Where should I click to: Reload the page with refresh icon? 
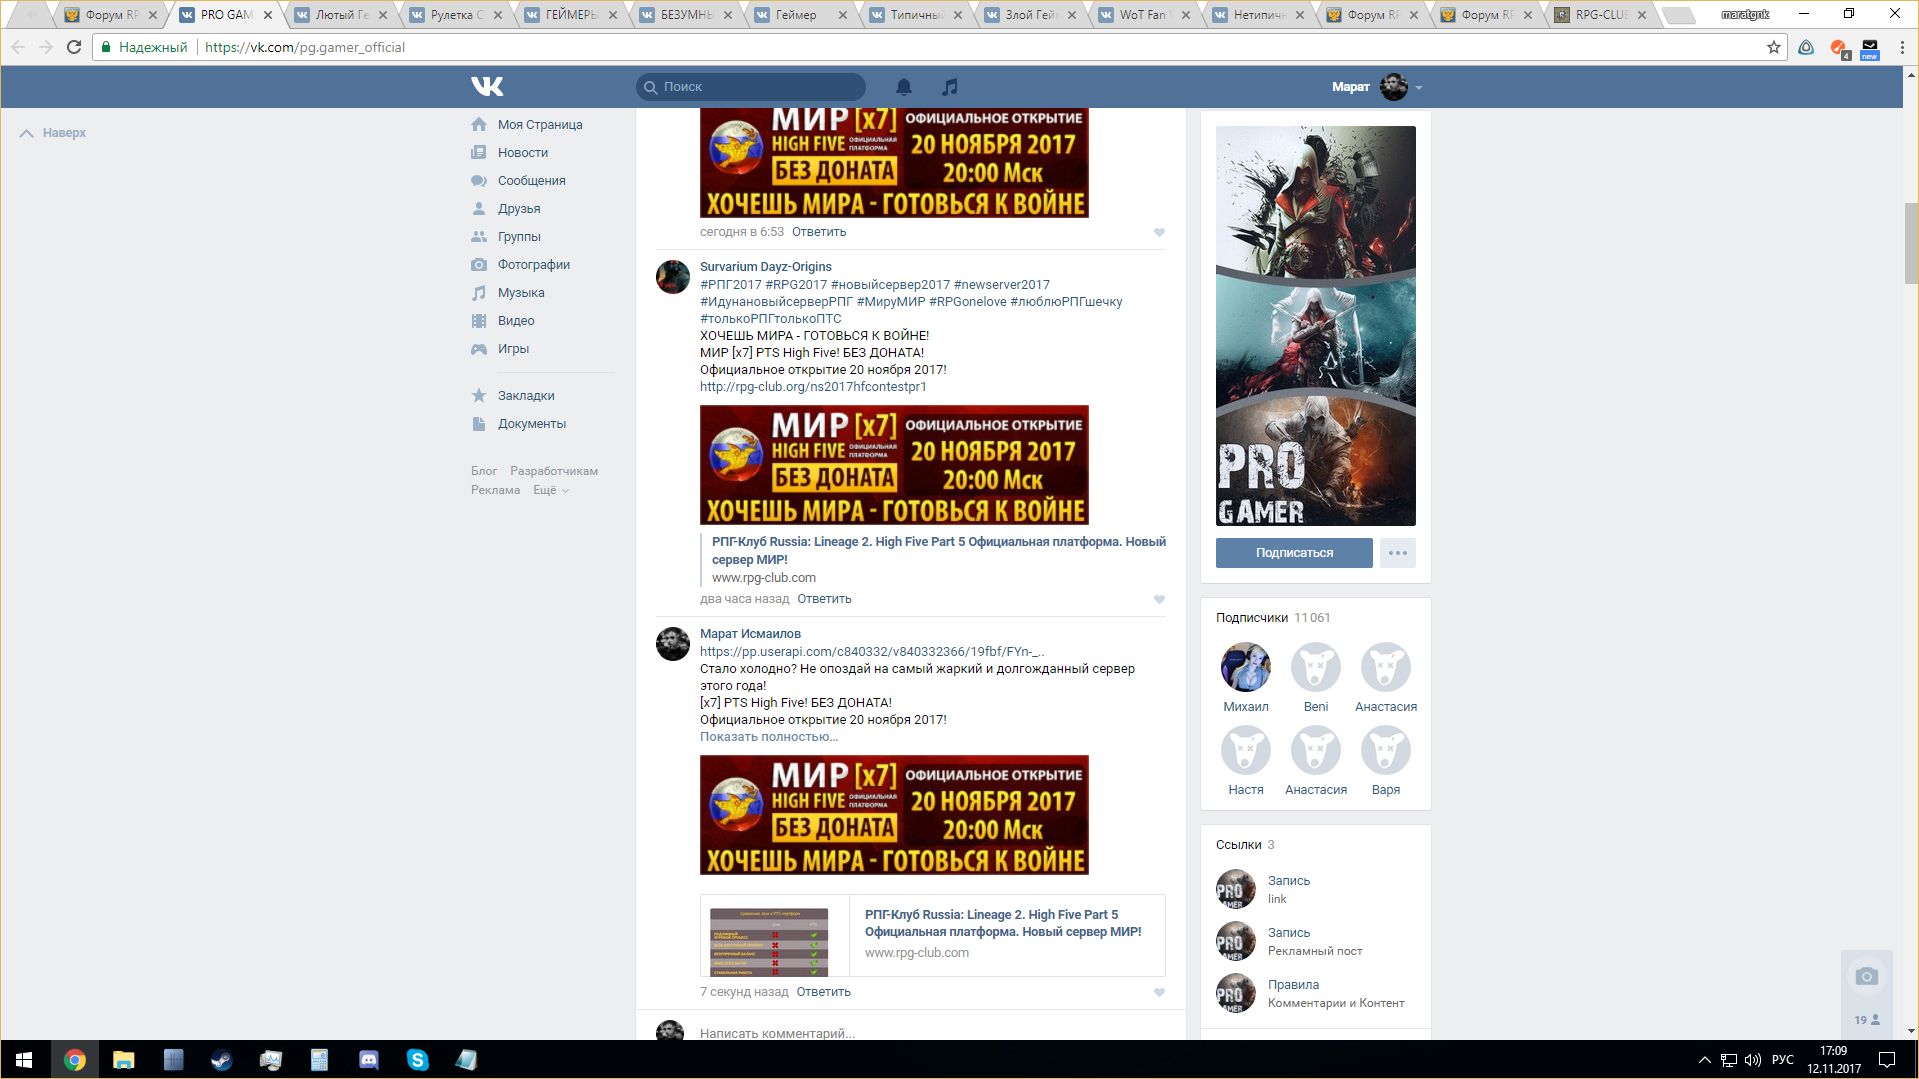coord(74,47)
